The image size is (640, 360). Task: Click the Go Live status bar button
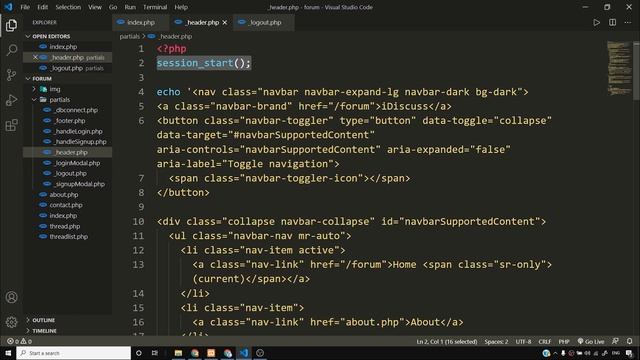pos(591,341)
